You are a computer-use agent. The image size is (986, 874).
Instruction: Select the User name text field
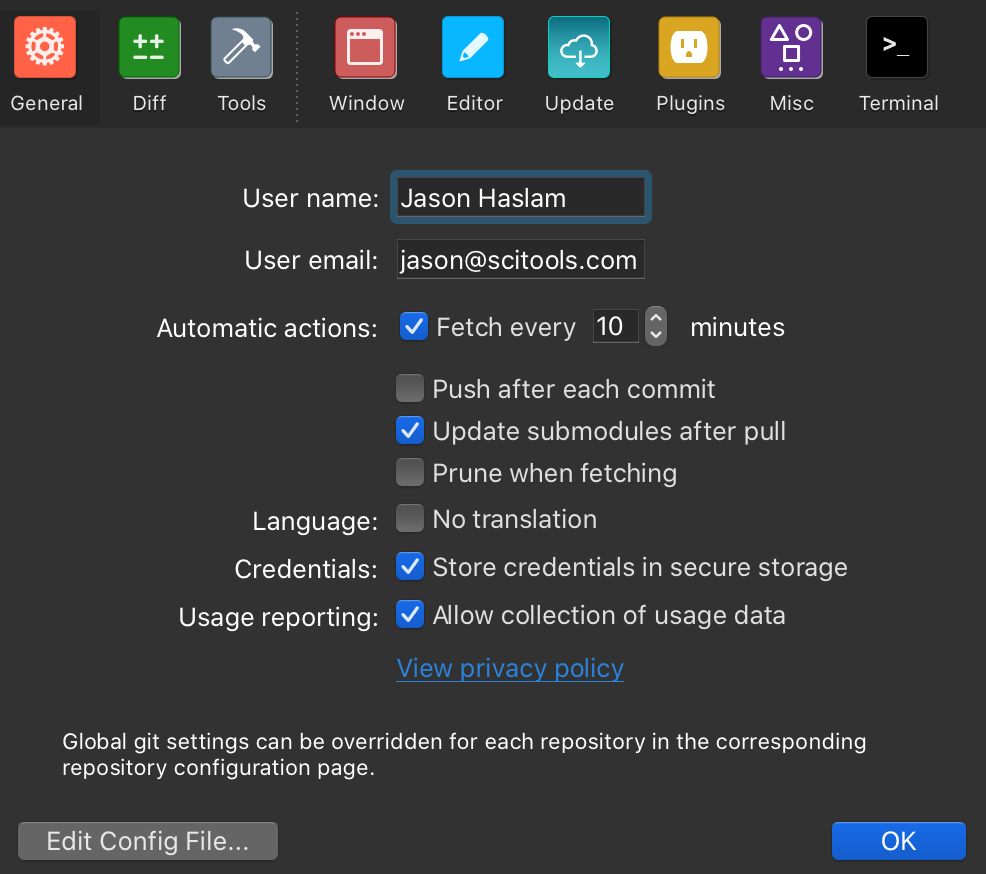tap(520, 197)
